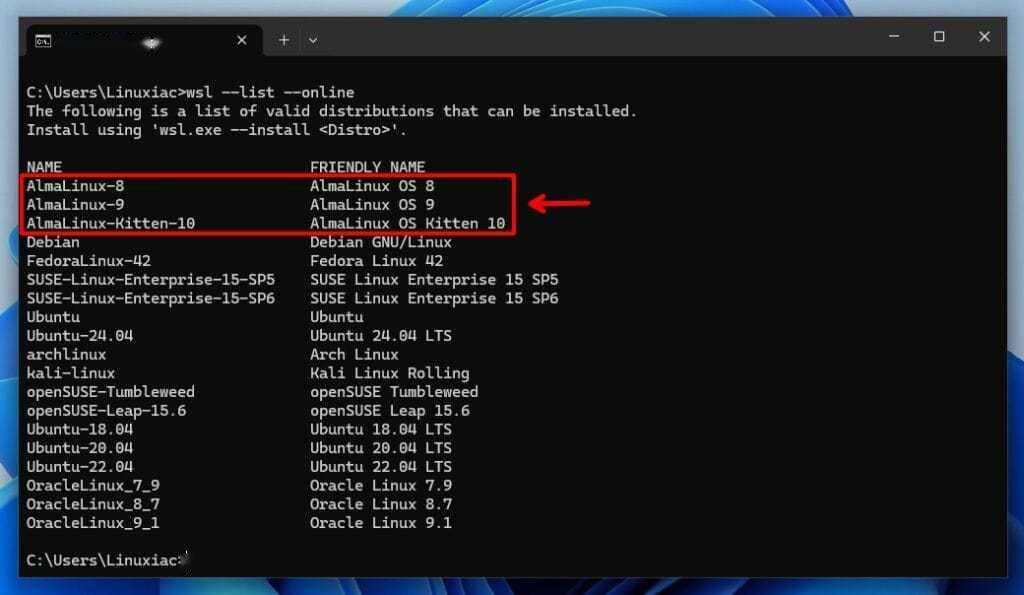Select the AlmaLinux-9 entry
The image size is (1024, 595).
tap(75, 204)
